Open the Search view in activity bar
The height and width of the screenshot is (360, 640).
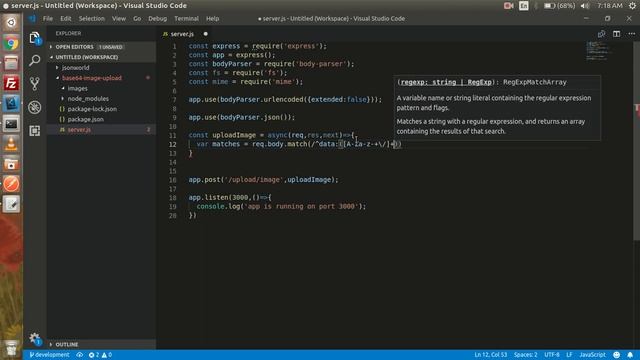click(35, 60)
